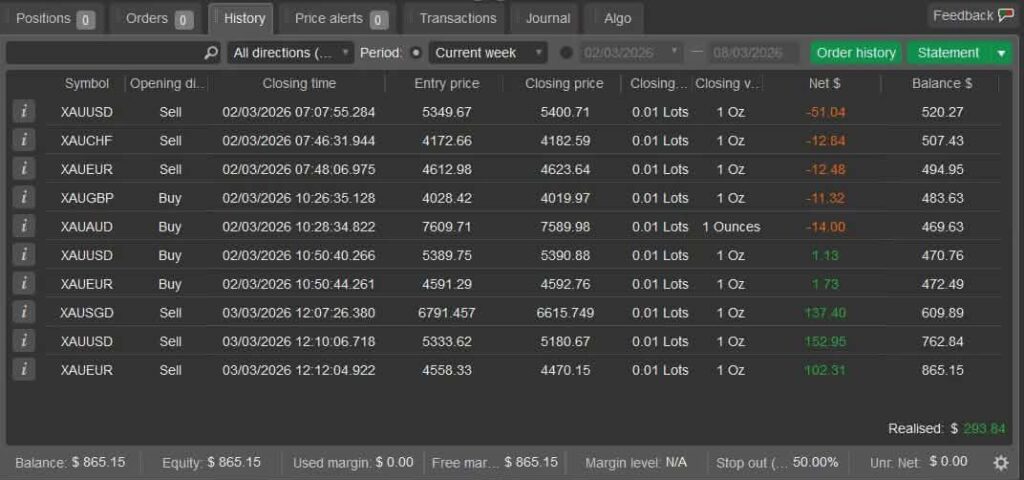View info for the XAUAUD trade
Image resolution: width=1024 pixels, height=480 pixels.
coord(23,227)
